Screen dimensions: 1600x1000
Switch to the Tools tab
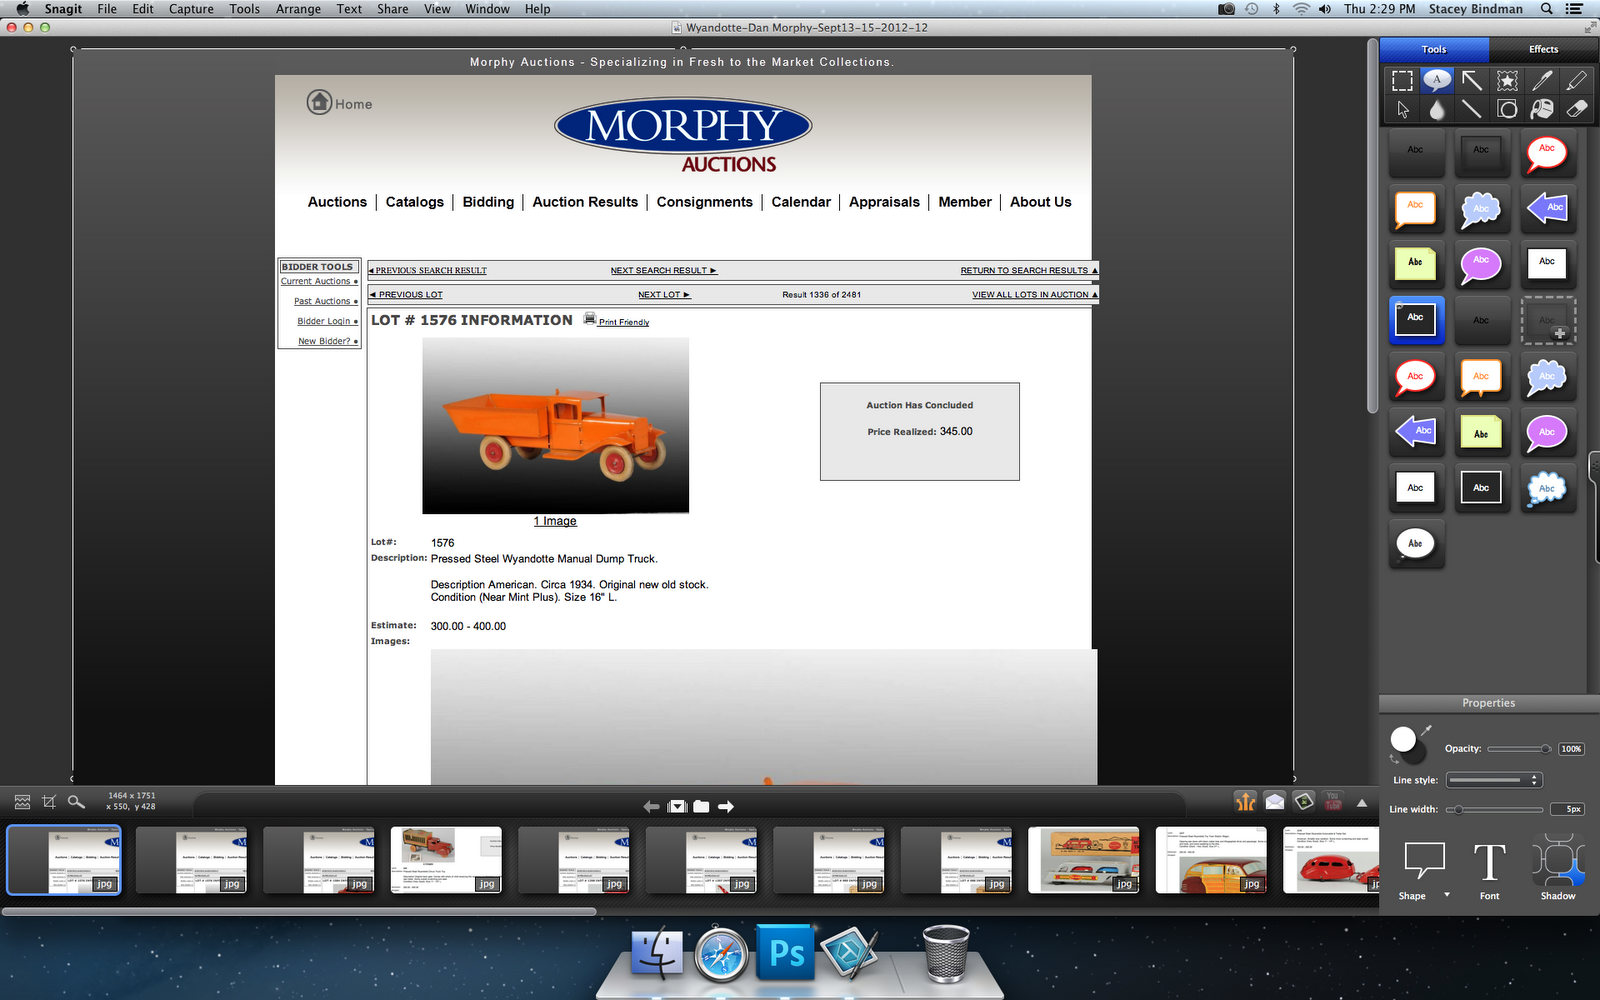point(1434,49)
